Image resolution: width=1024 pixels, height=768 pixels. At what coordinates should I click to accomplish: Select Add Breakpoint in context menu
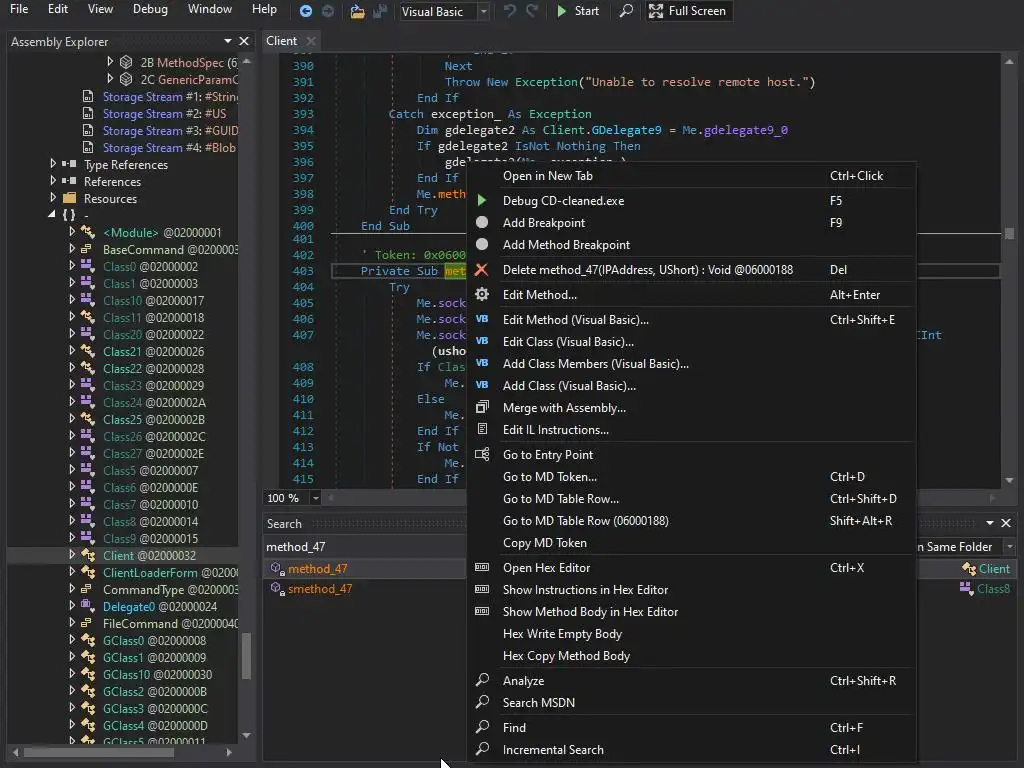coord(543,223)
